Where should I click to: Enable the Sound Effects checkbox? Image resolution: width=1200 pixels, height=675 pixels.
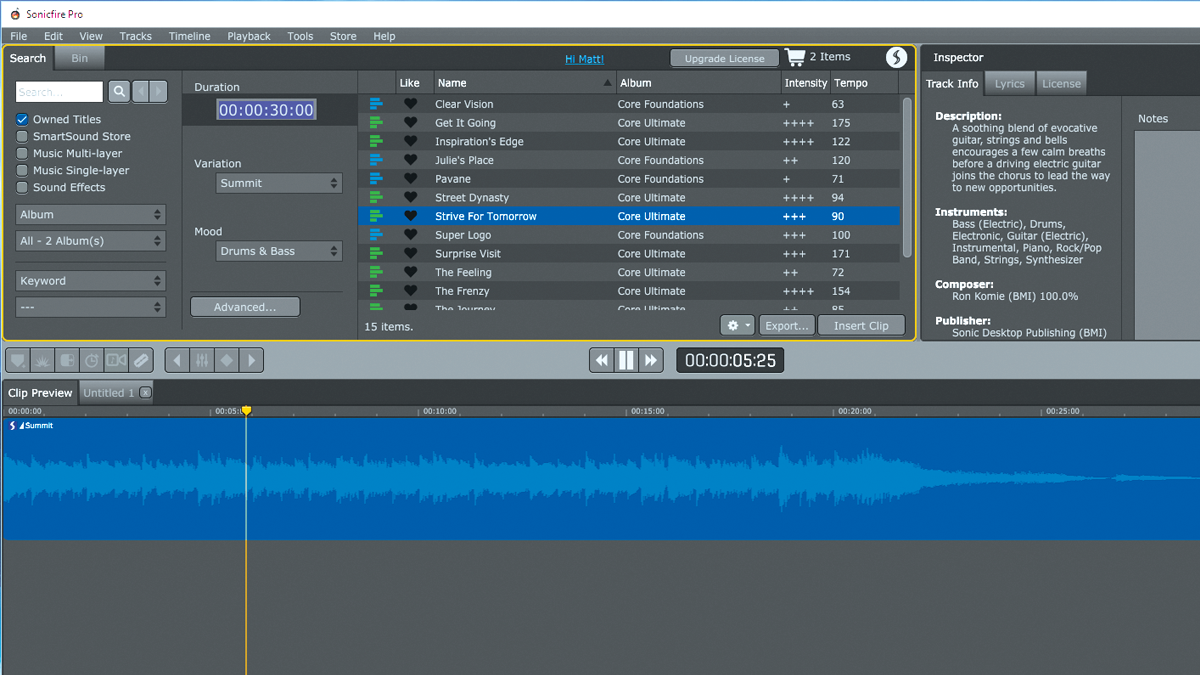coord(22,187)
